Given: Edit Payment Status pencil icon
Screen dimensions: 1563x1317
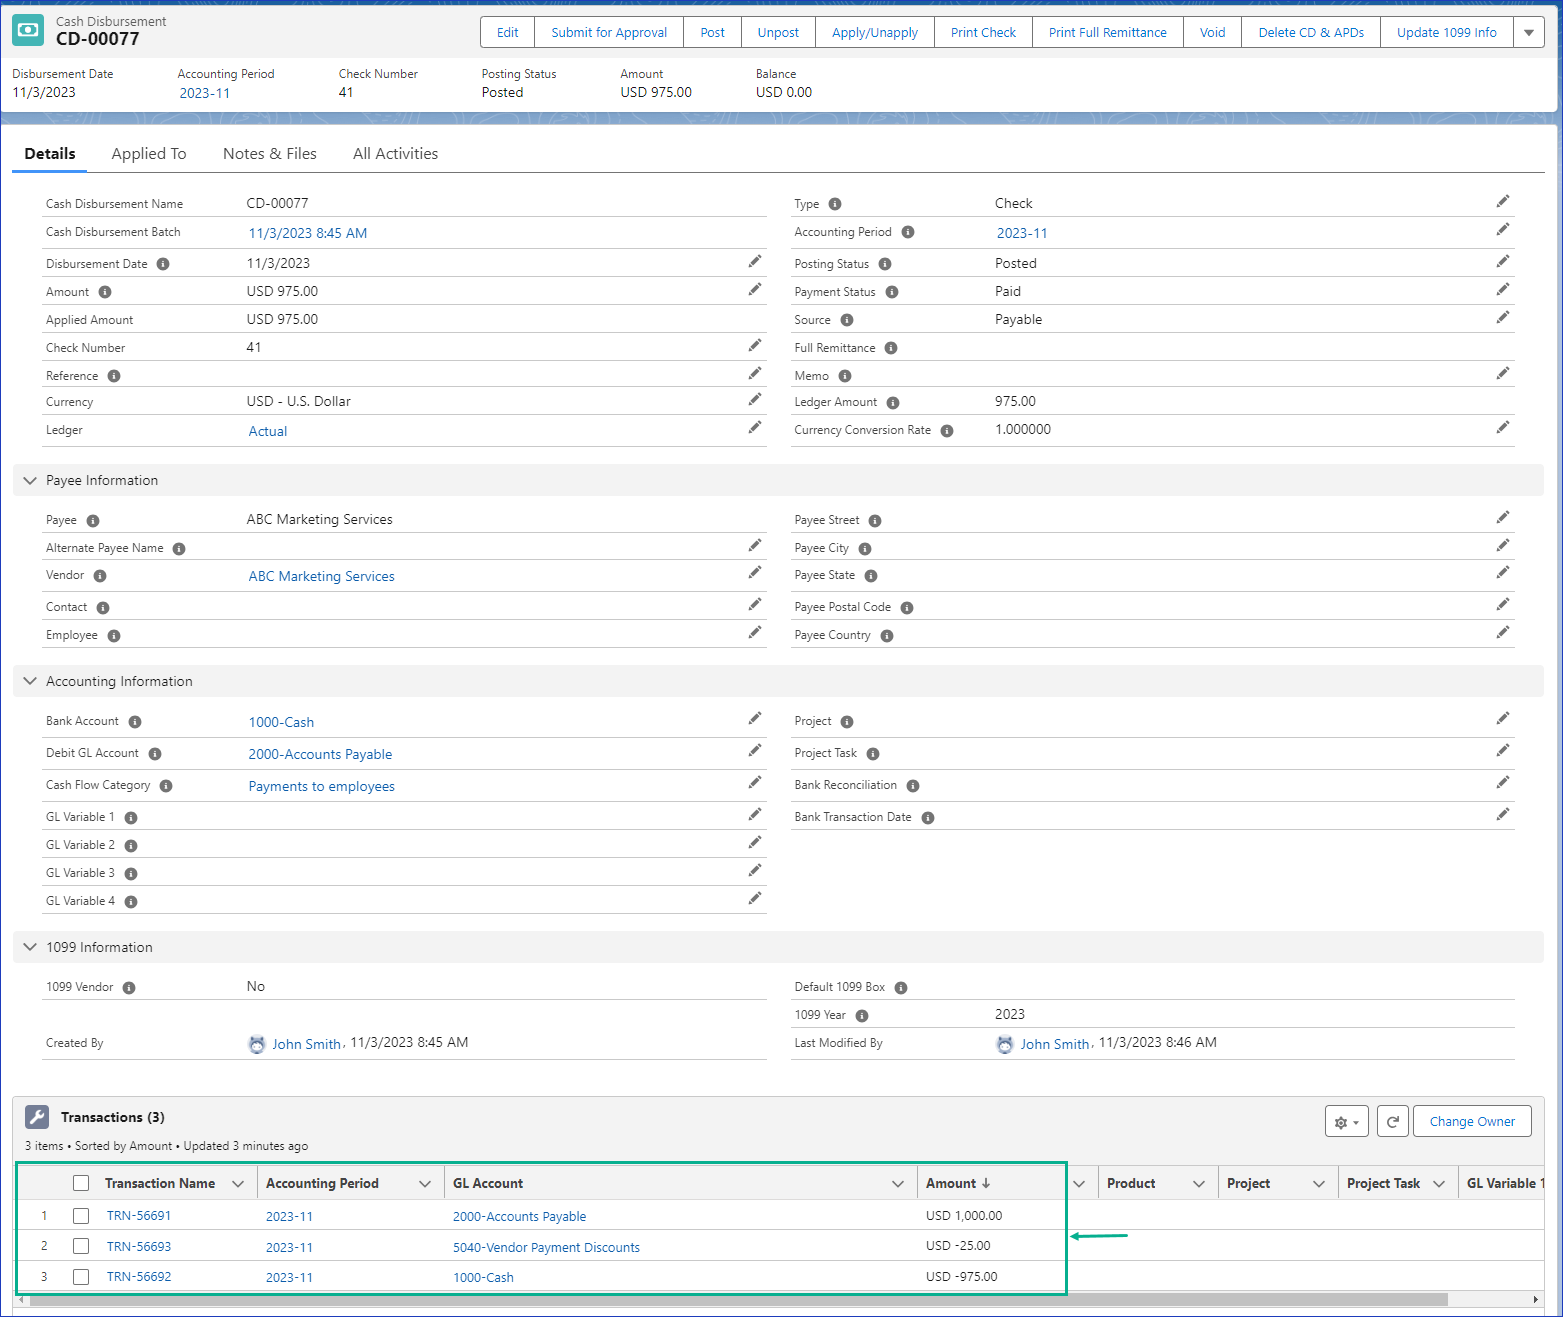Looking at the screenshot, I should pyautogui.click(x=1503, y=289).
